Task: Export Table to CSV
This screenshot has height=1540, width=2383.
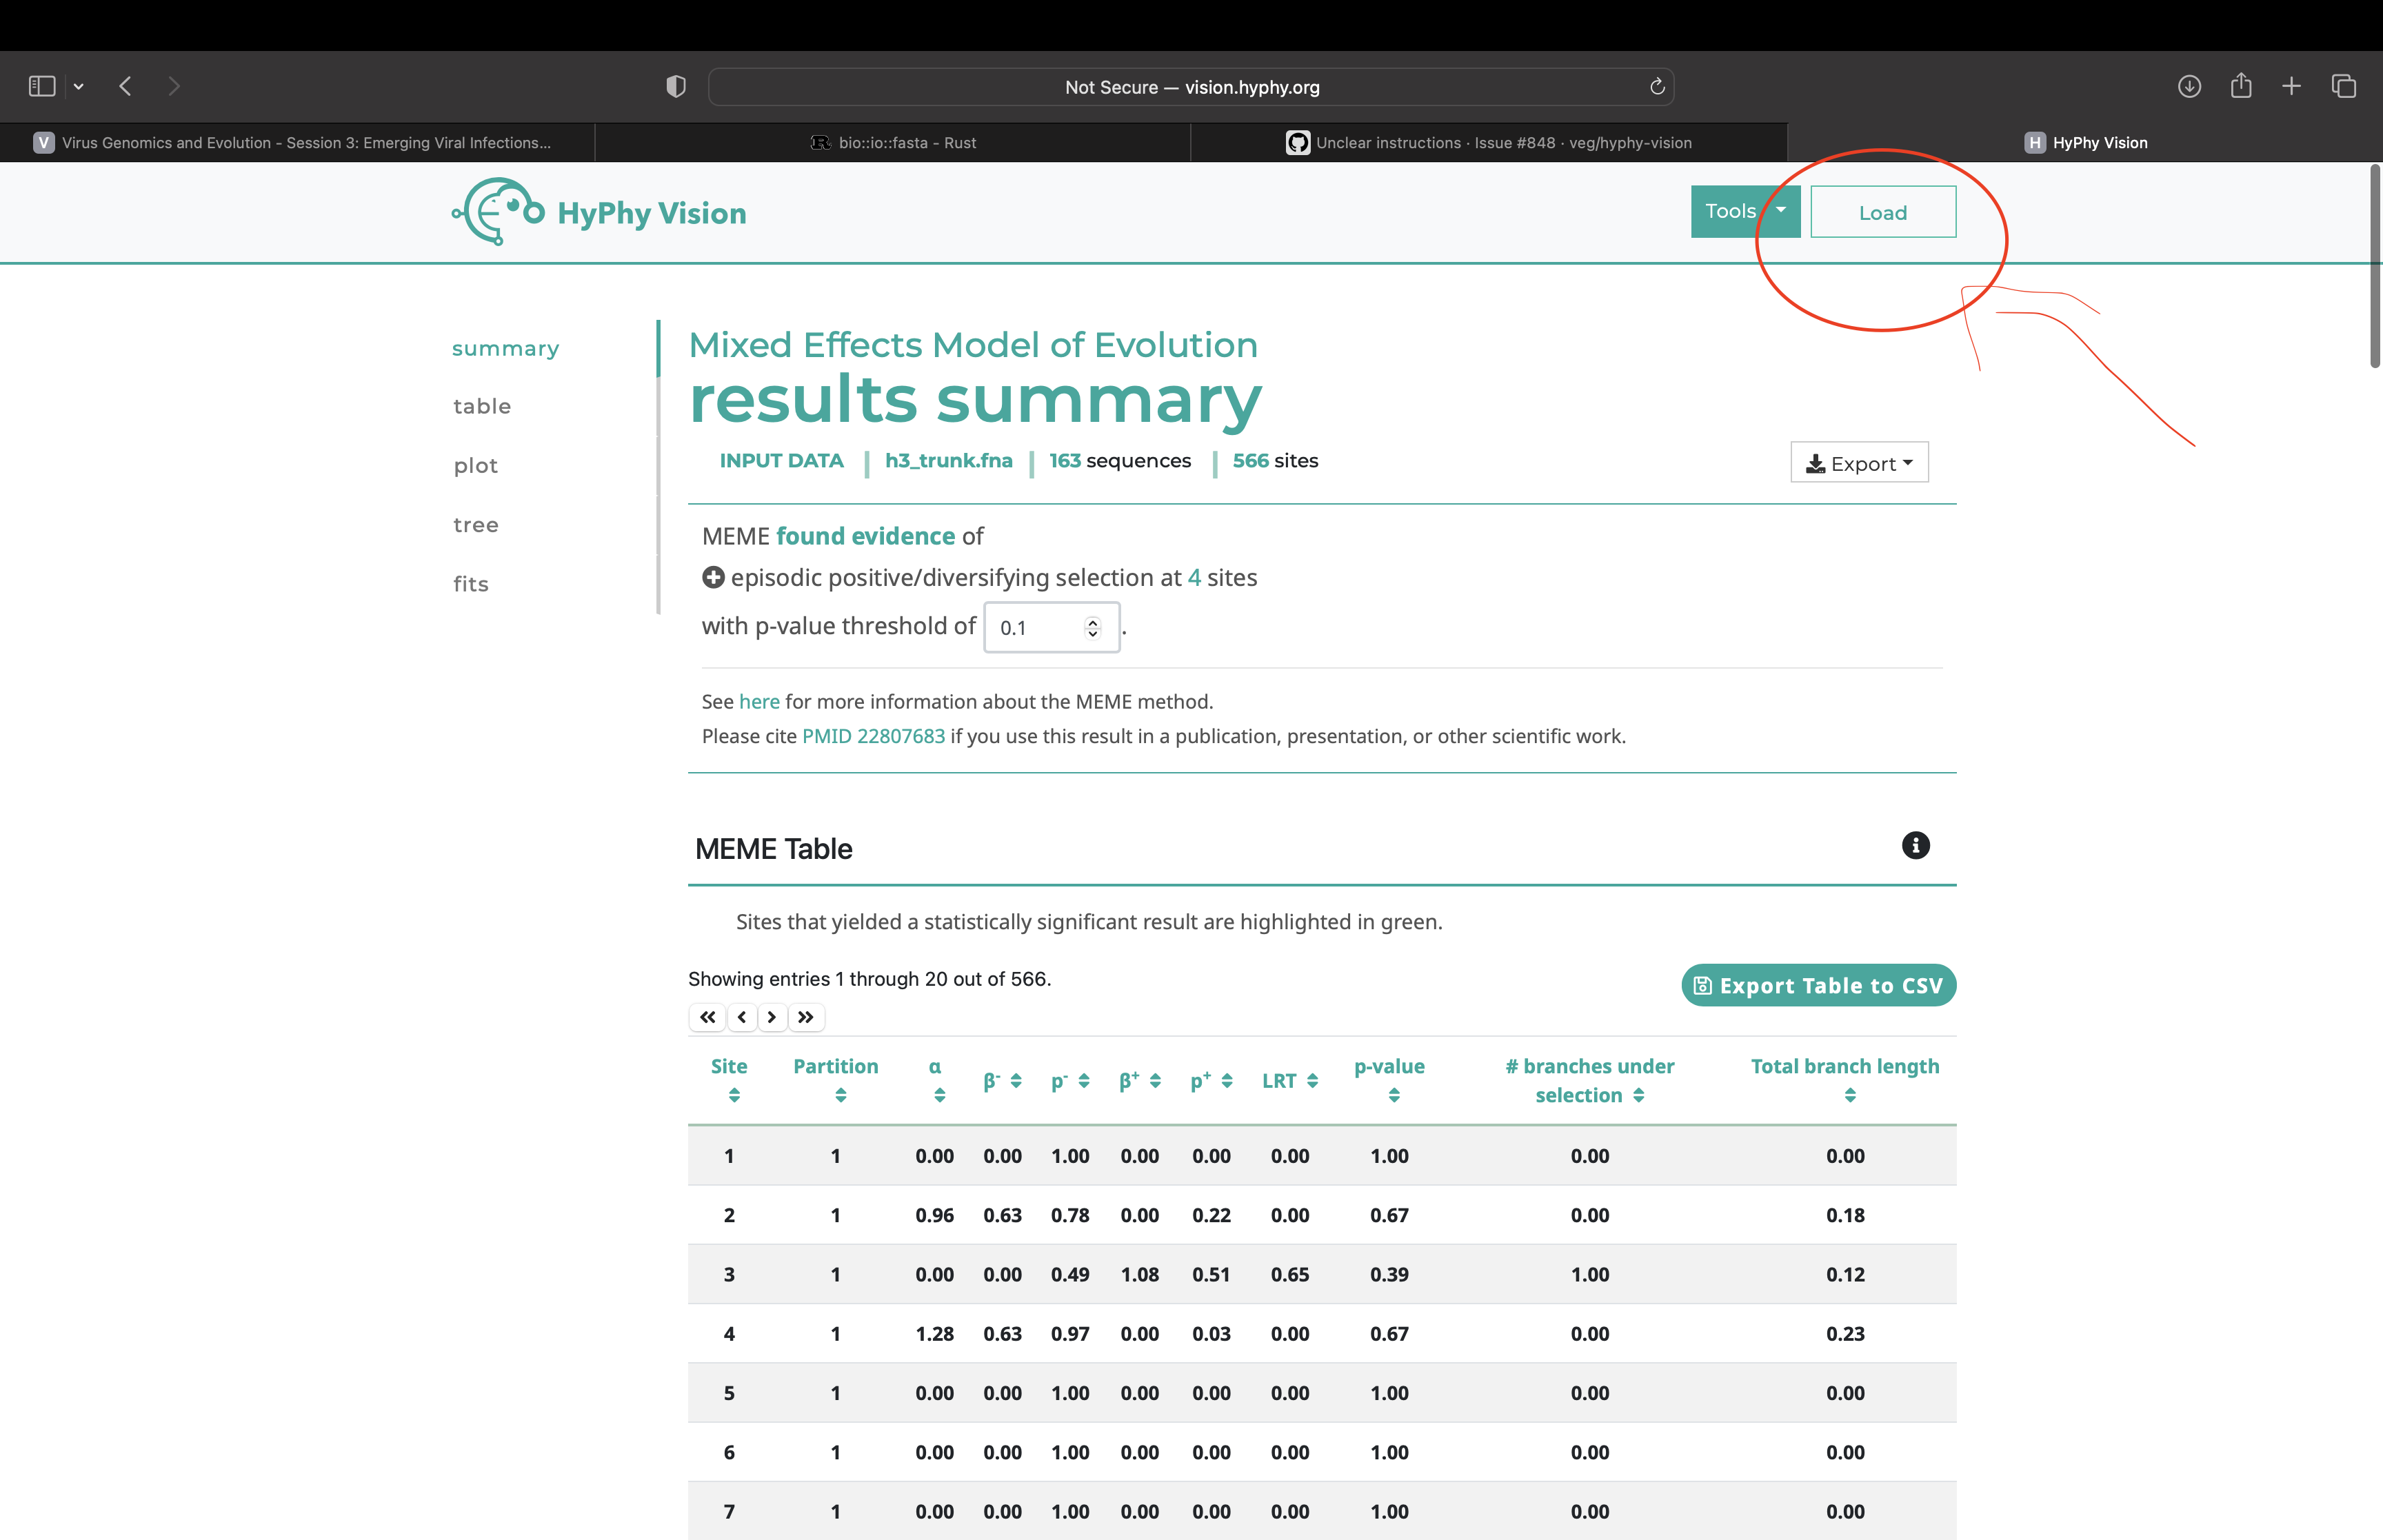Action: [x=1817, y=985]
